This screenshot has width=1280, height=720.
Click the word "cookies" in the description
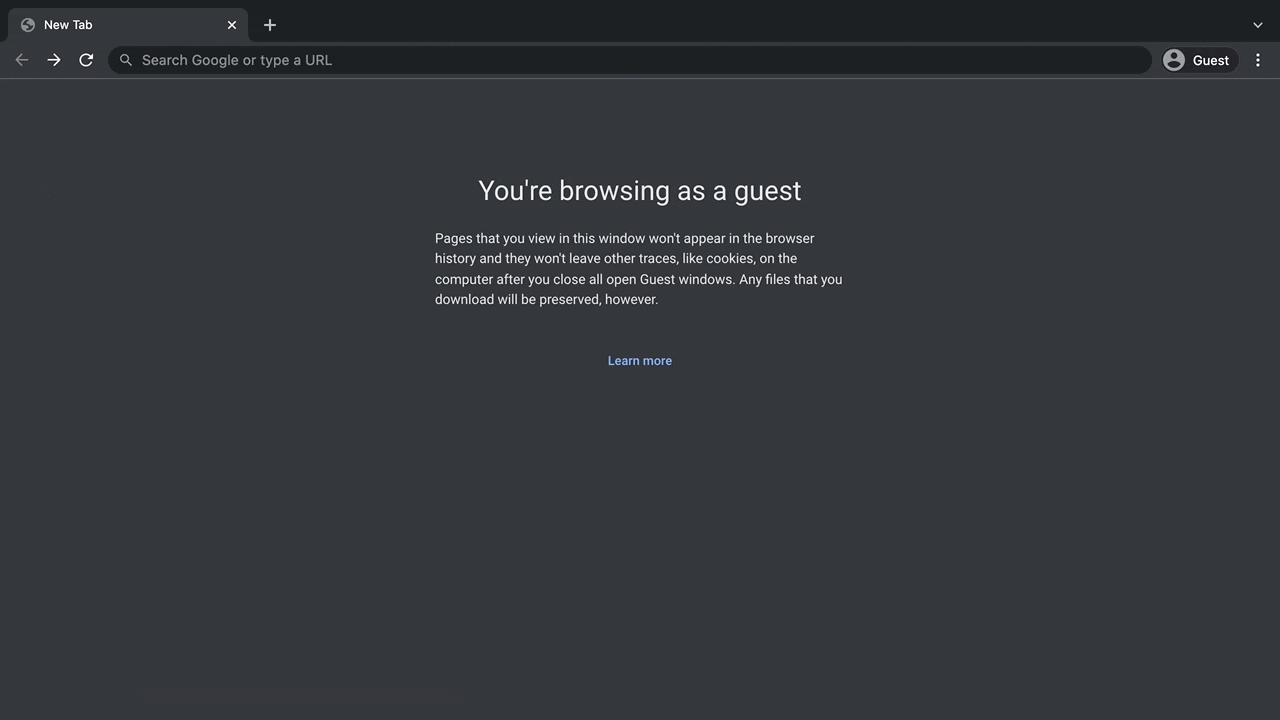(730, 259)
